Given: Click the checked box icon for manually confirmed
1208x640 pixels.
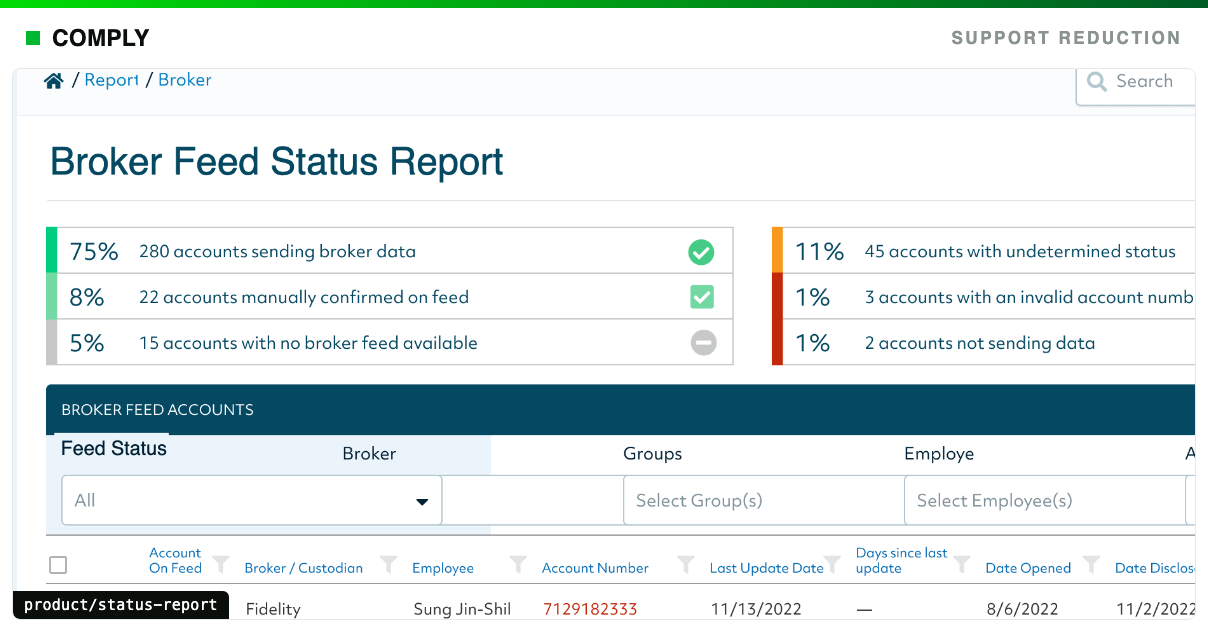Looking at the screenshot, I should [702, 297].
